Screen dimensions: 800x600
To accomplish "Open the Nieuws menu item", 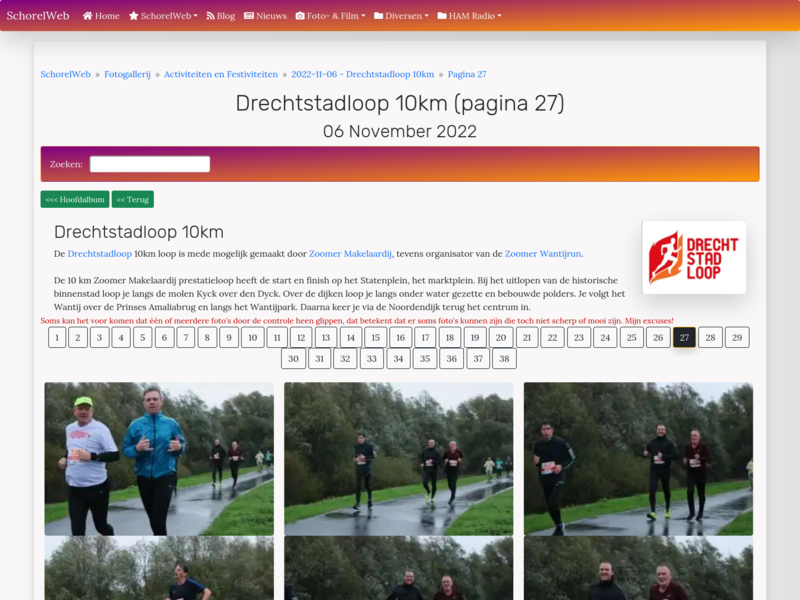I will [265, 16].
